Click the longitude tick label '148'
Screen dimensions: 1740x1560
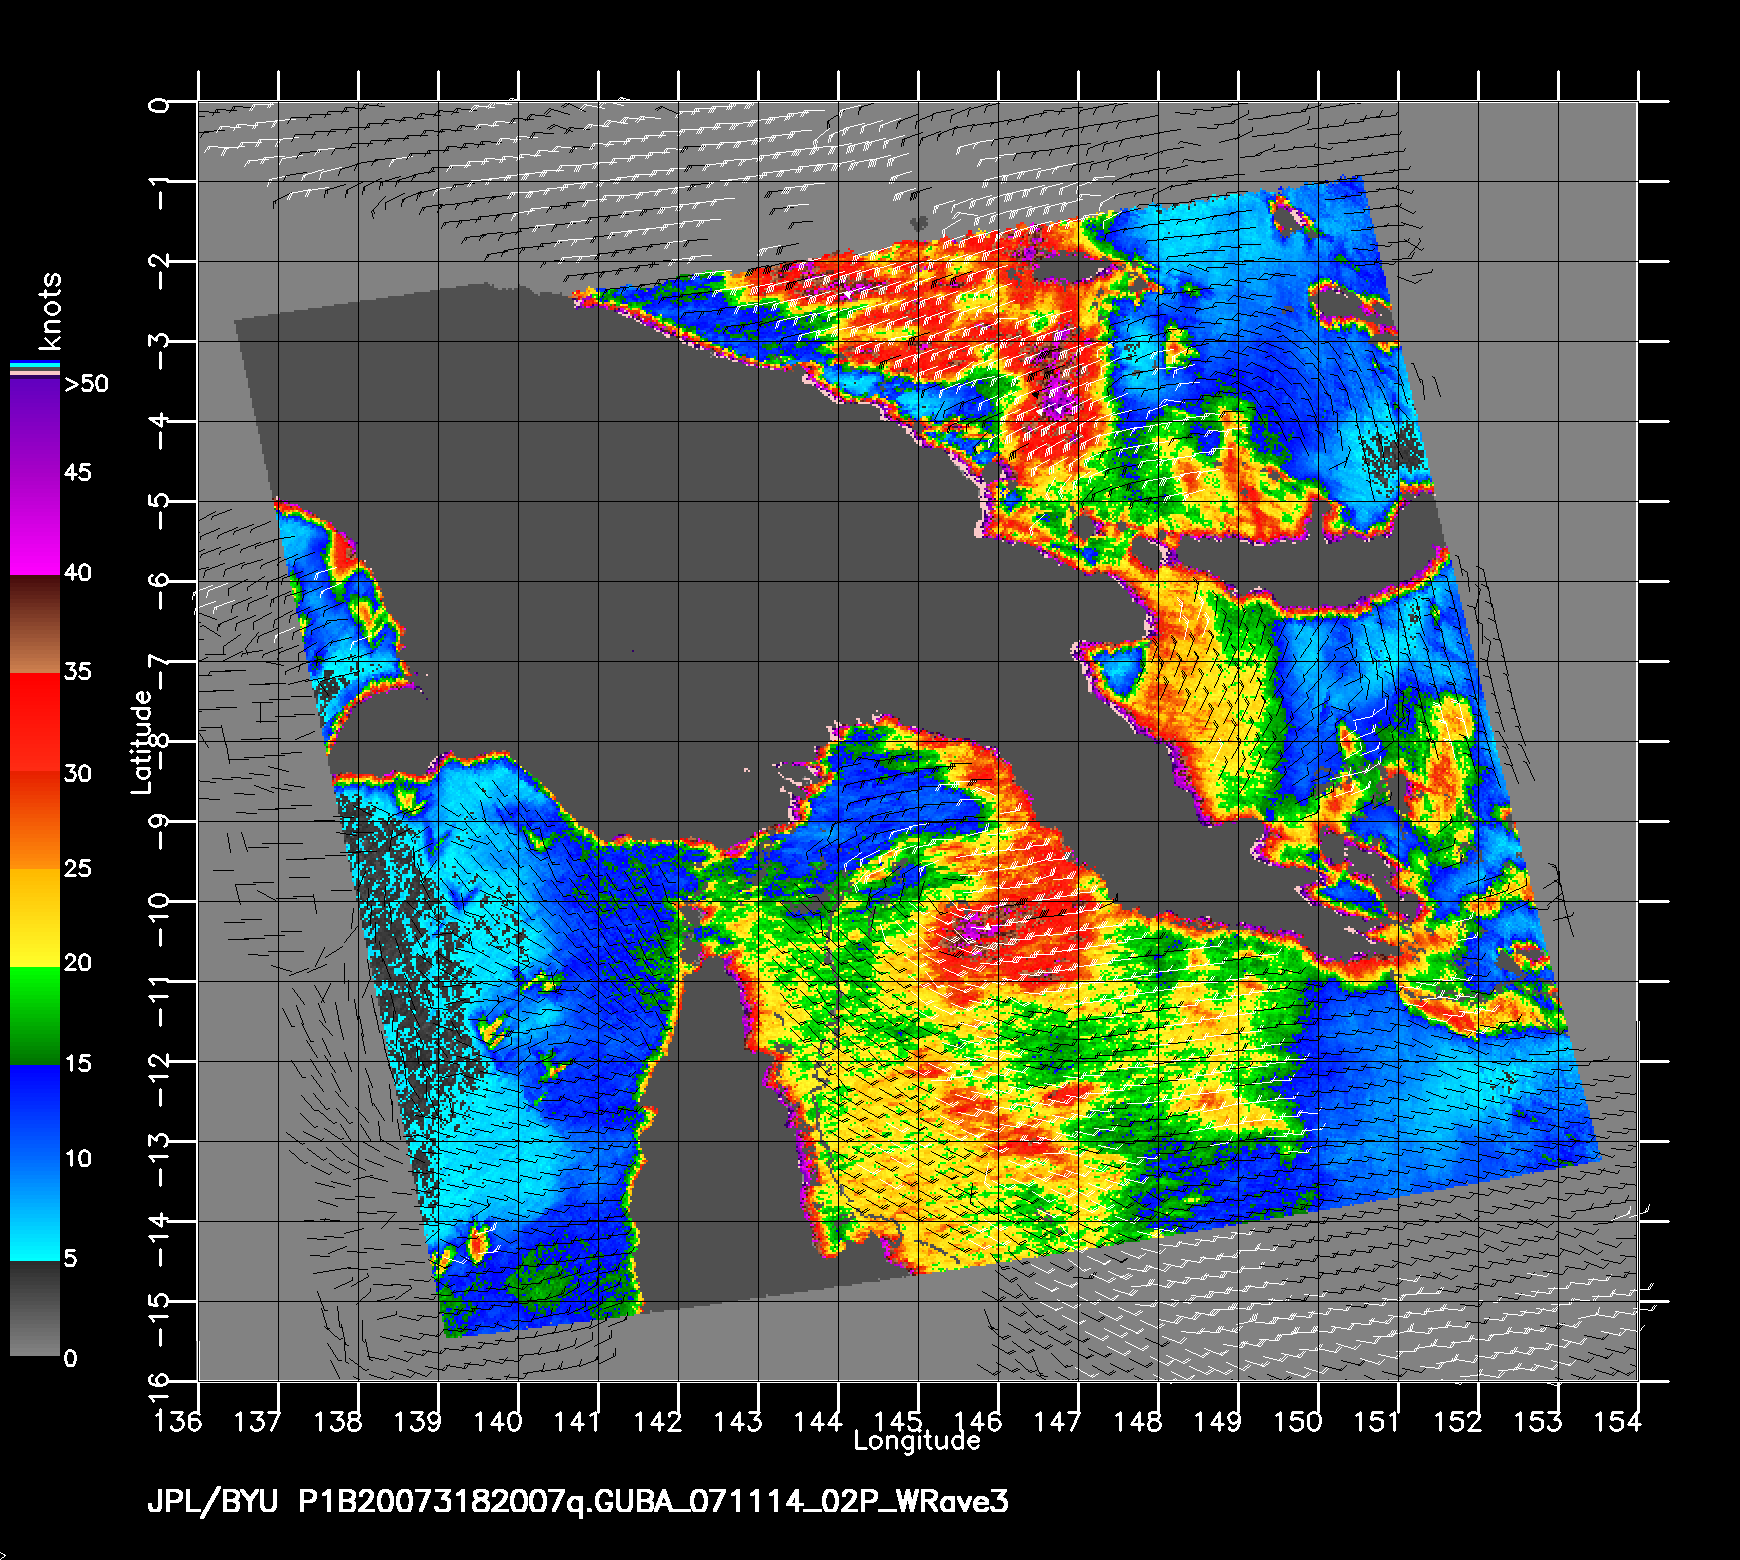coord(1138,1420)
